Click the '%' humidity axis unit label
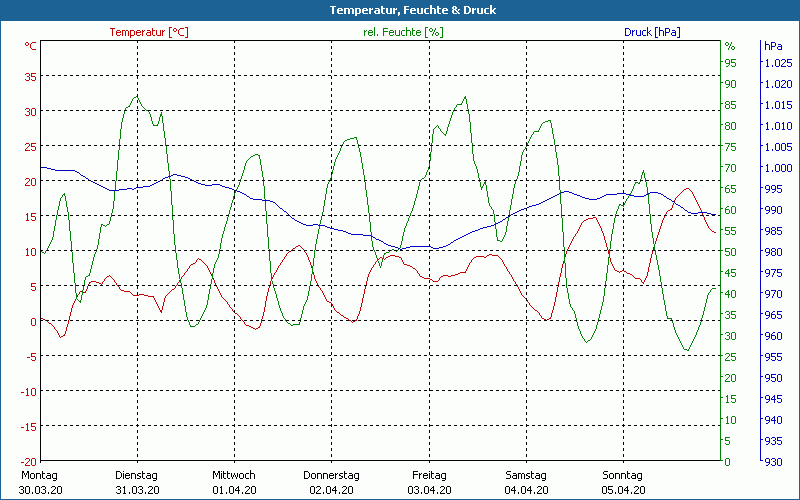Image resolution: width=800 pixels, height=500 pixels. [x=730, y=46]
